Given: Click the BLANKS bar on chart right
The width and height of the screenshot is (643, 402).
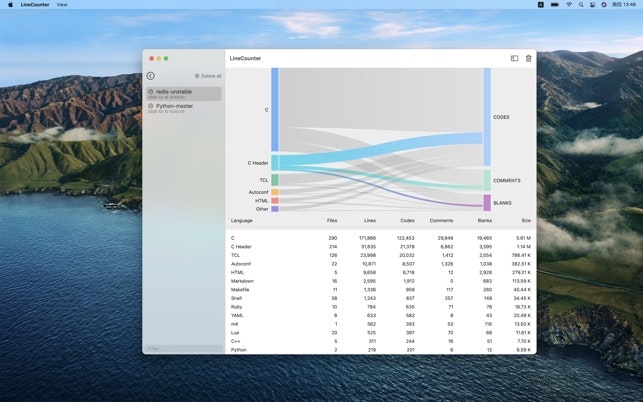Looking at the screenshot, I should [x=487, y=203].
